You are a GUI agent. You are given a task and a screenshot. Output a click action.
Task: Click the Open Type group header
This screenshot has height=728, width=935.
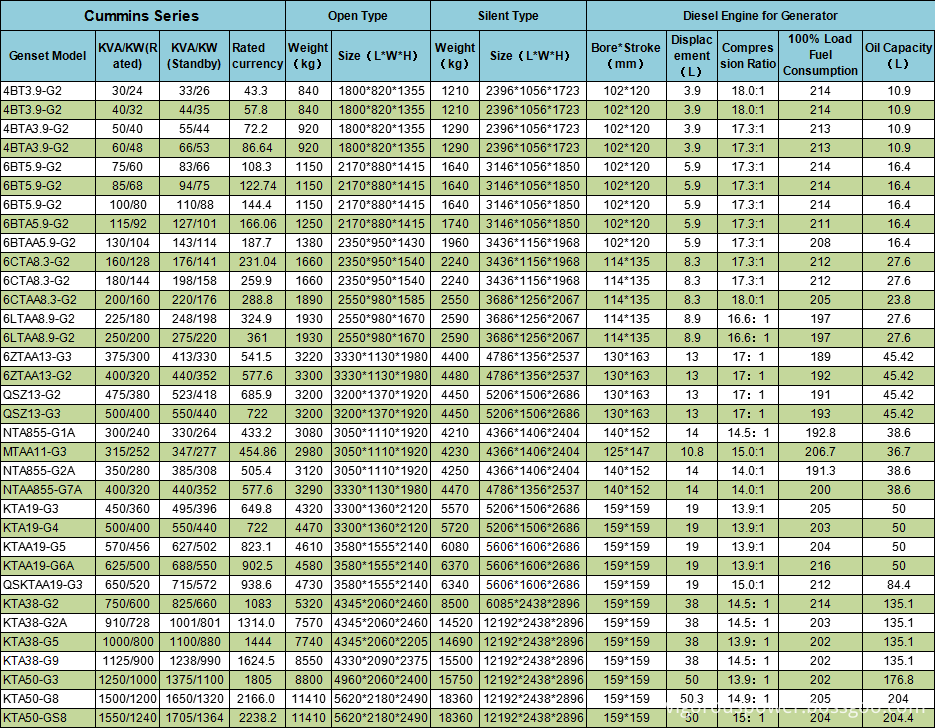[x=357, y=16]
